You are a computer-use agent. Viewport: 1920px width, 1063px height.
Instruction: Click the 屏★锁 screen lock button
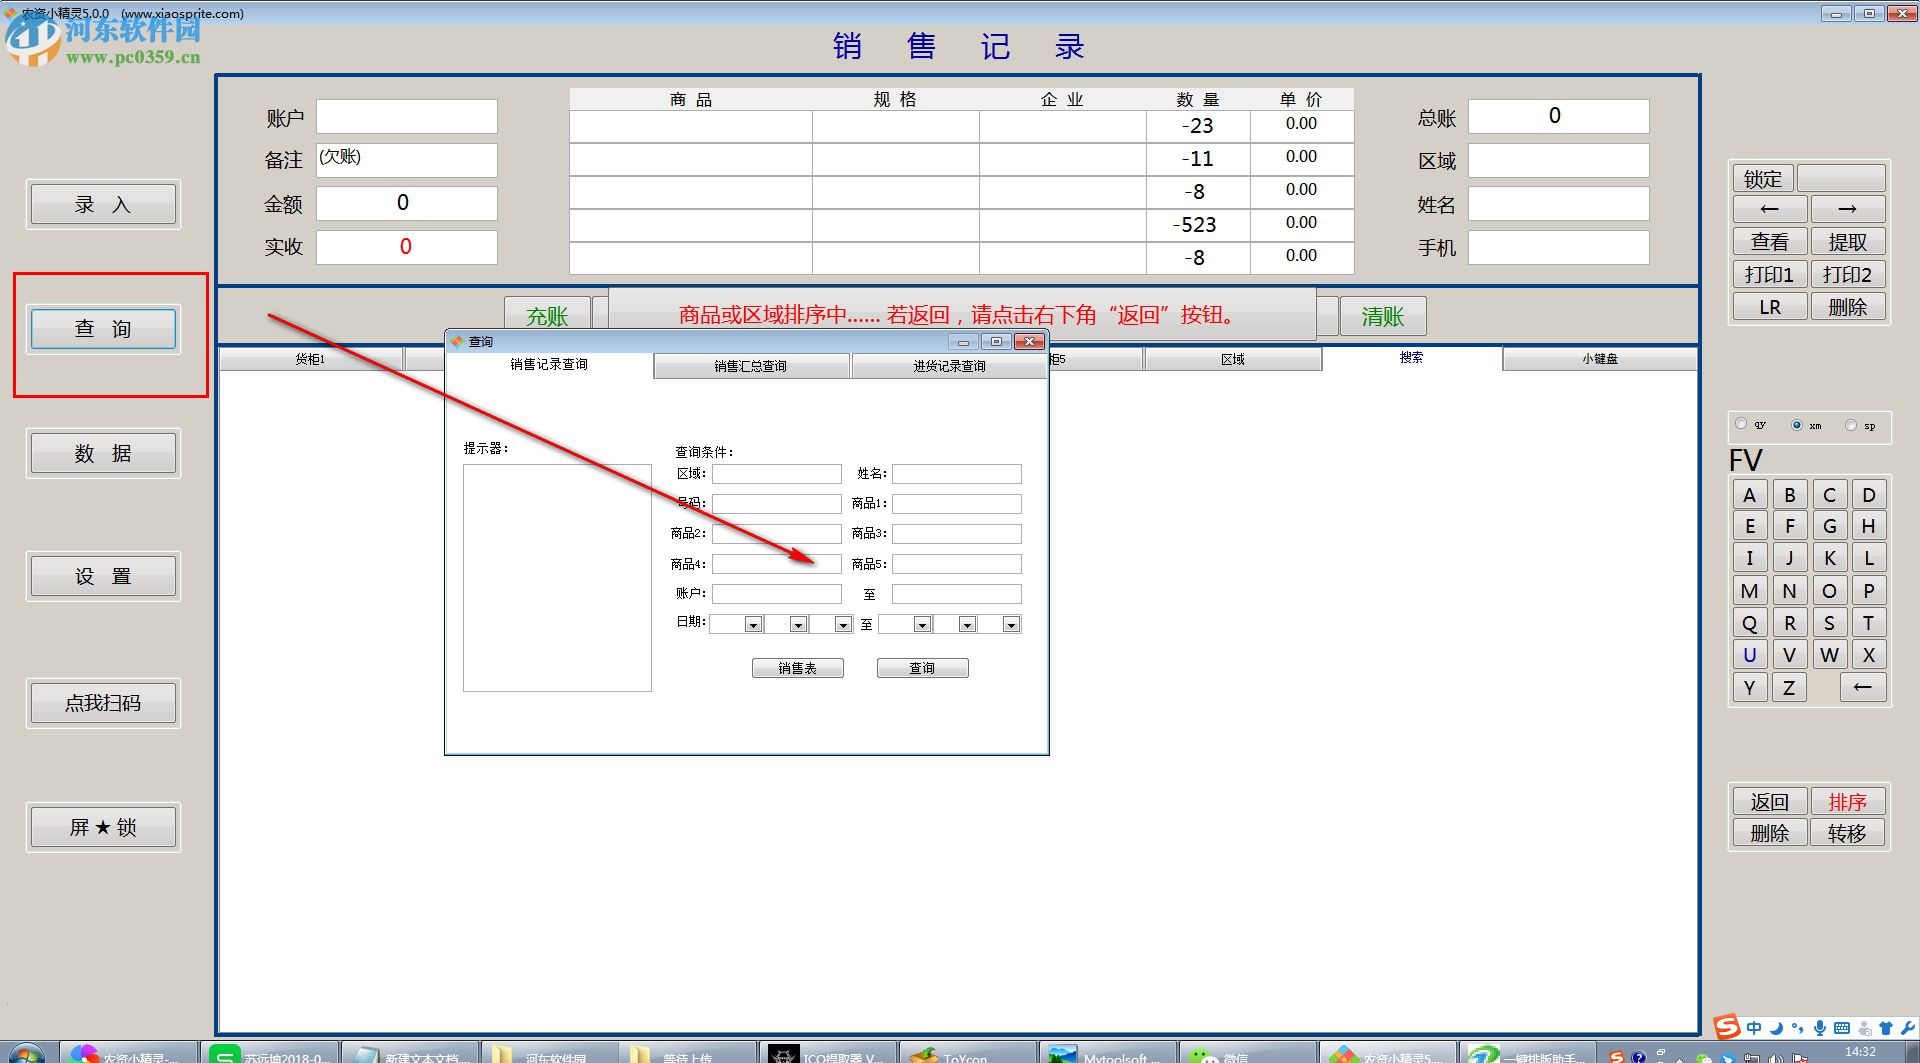(103, 827)
